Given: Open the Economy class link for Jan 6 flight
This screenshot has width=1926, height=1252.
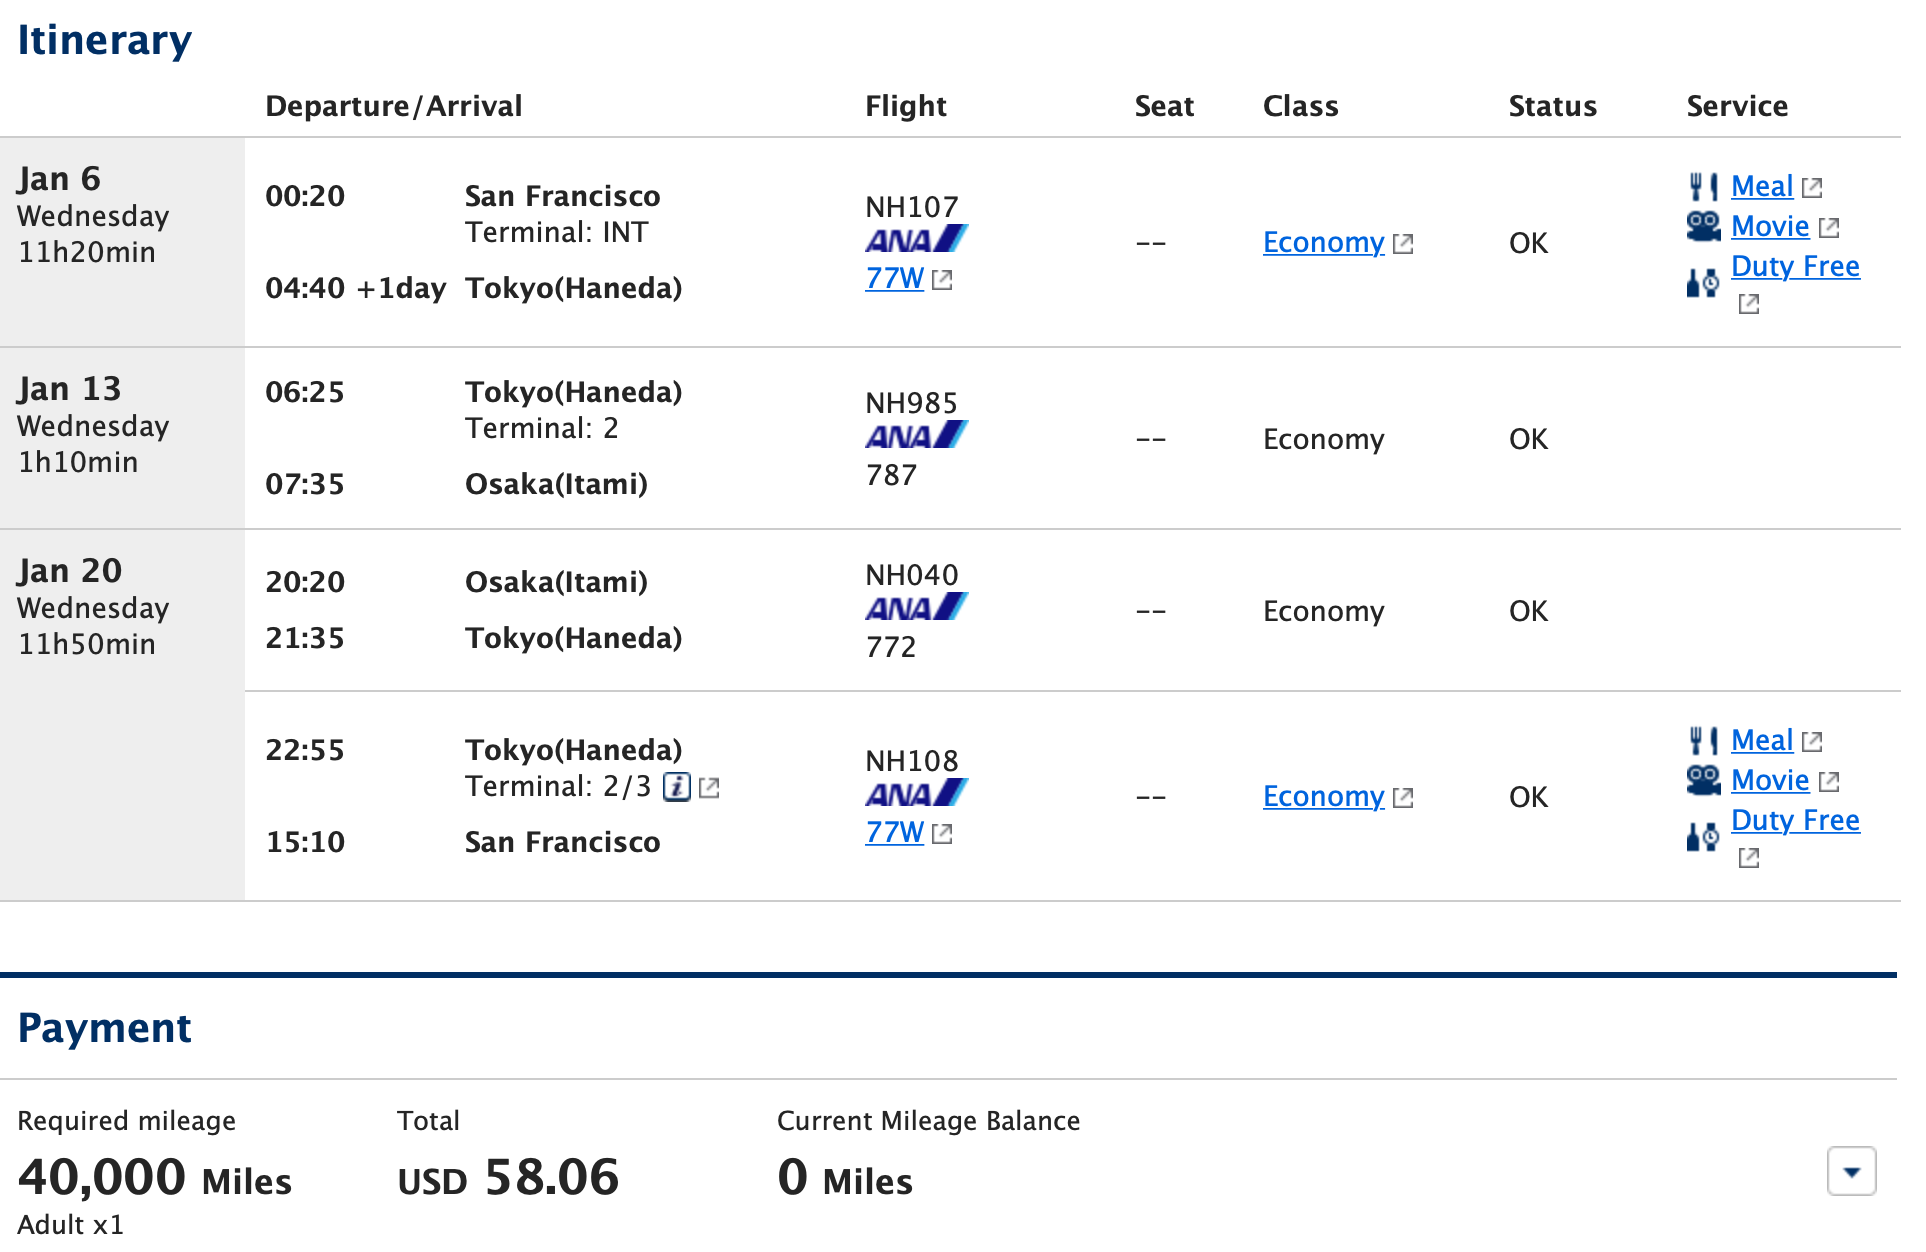Looking at the screenshot, I should coord(1322,242).
